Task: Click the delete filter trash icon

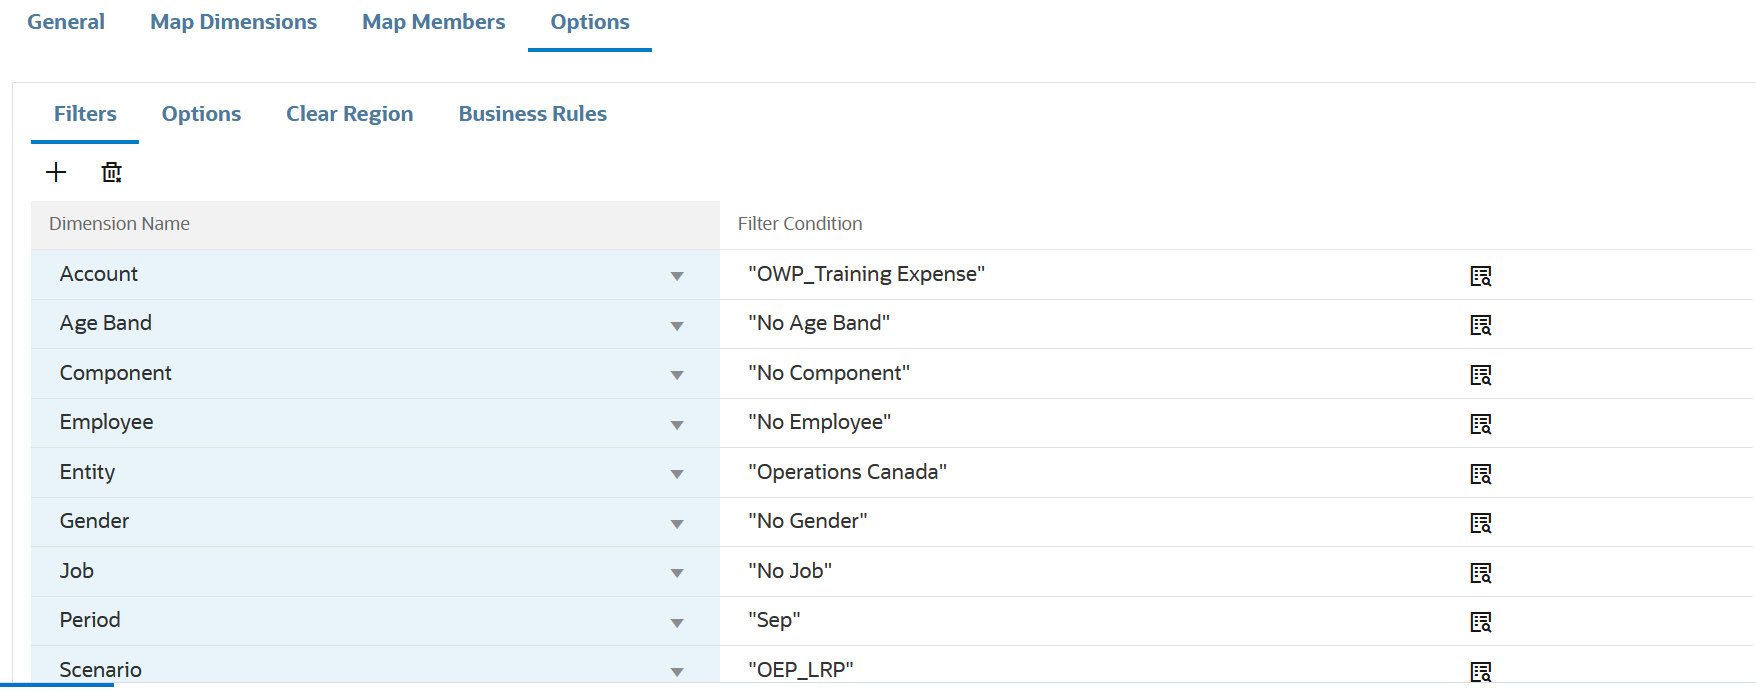Action: pyautogui.click(x=112, y=172)
